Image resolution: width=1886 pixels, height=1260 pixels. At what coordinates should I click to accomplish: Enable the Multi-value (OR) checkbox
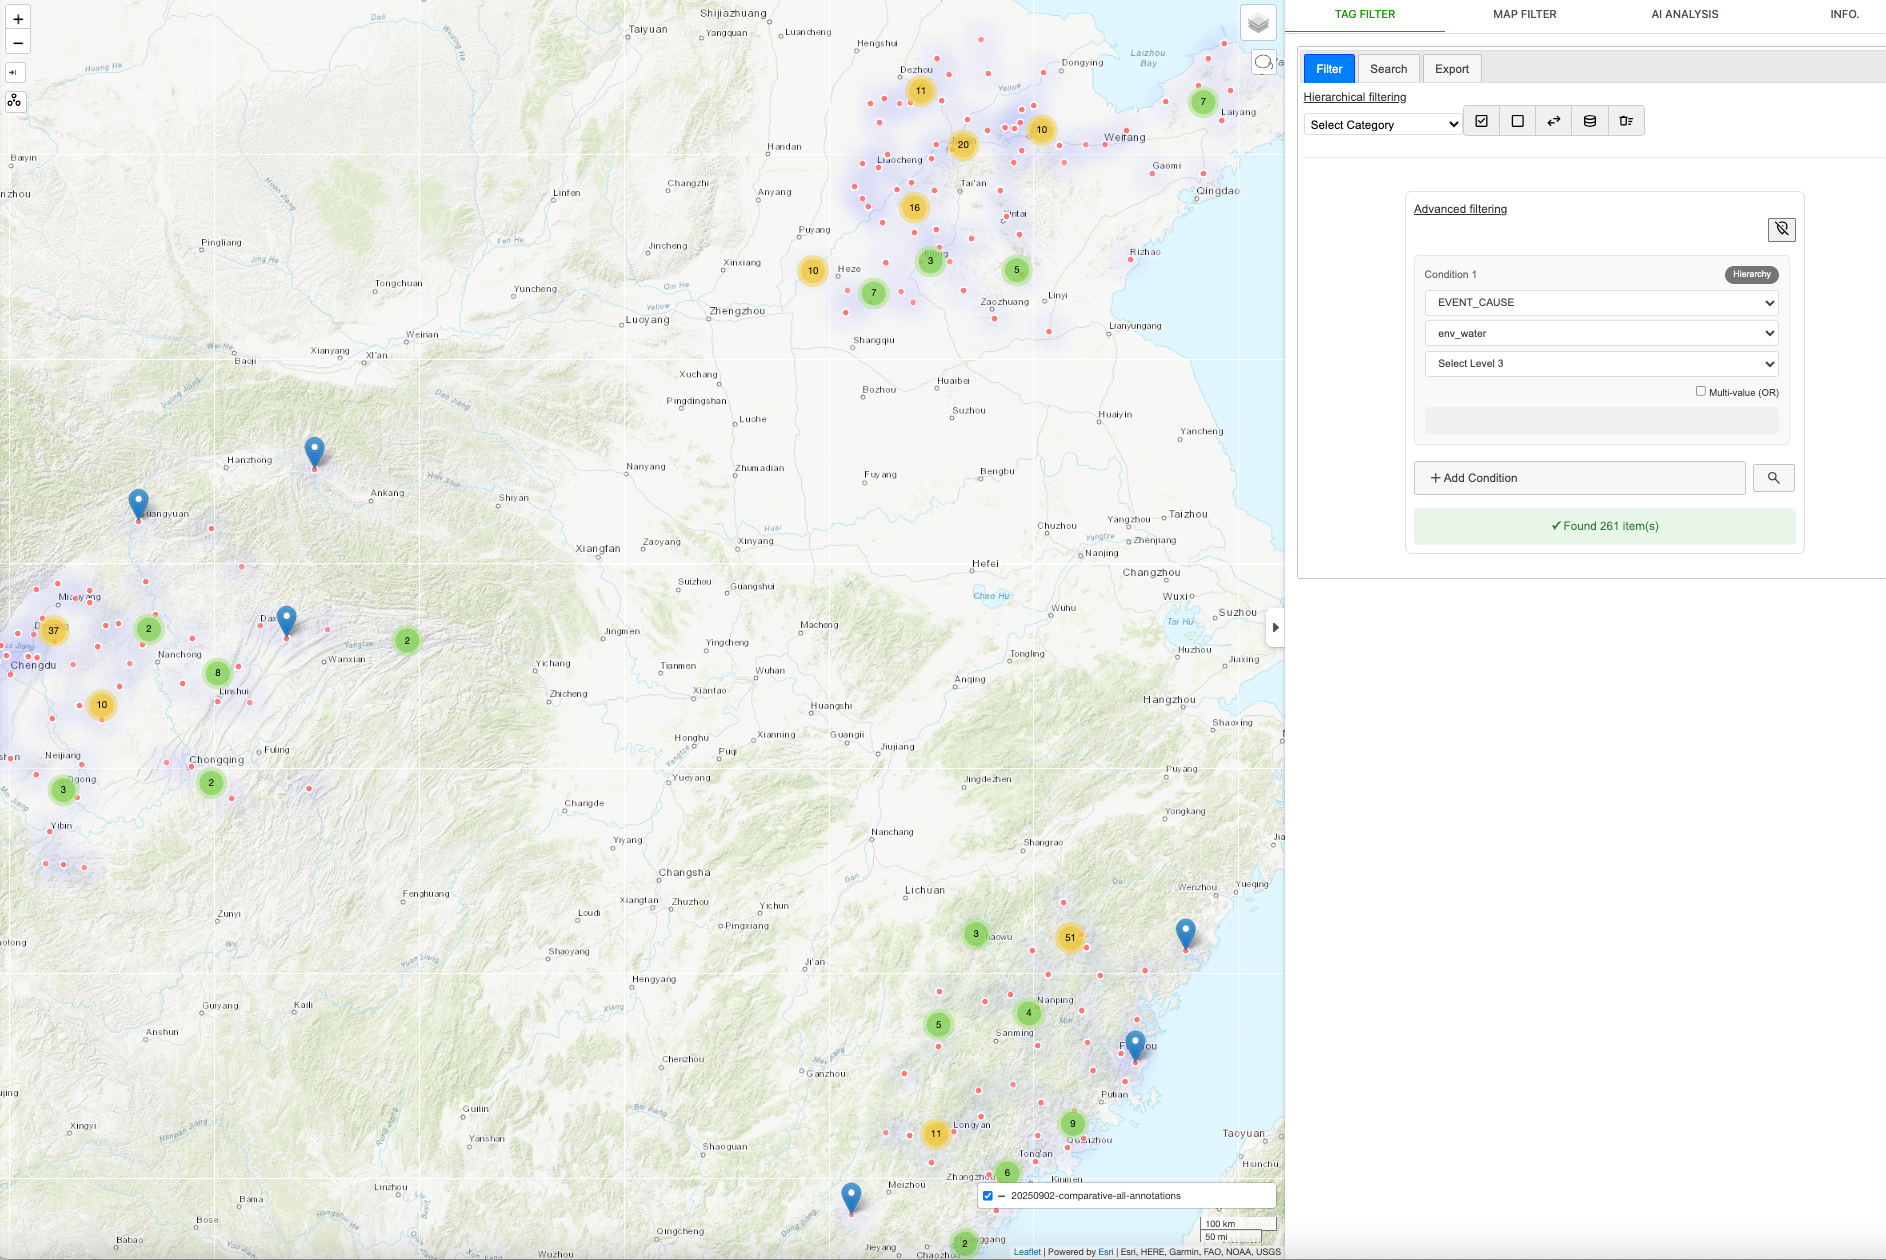coord(1700,391)
